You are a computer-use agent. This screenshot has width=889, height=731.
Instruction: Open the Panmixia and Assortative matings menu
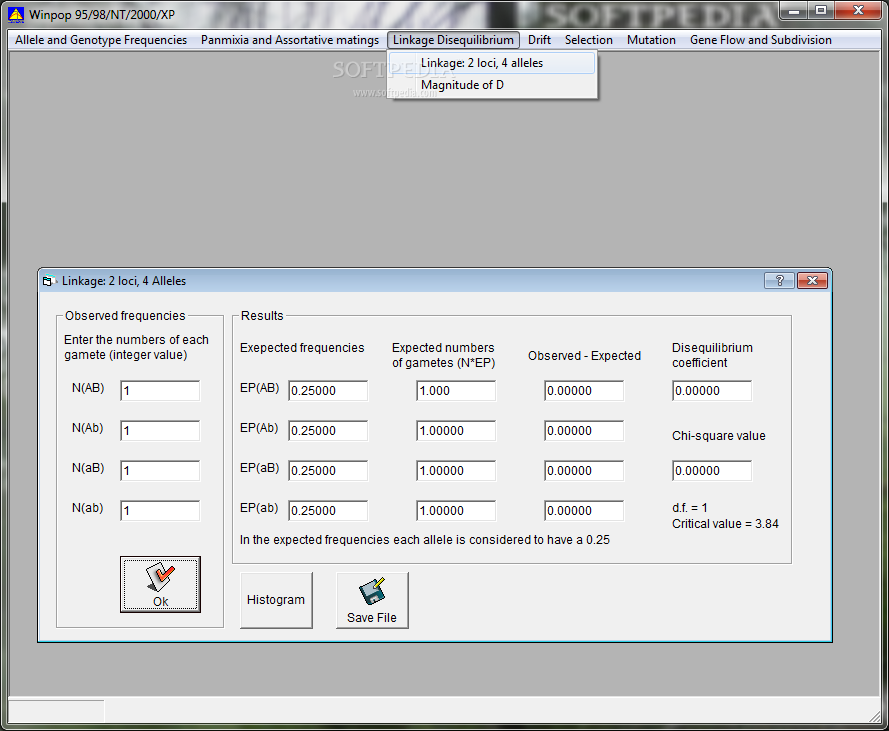click(290, 40)
